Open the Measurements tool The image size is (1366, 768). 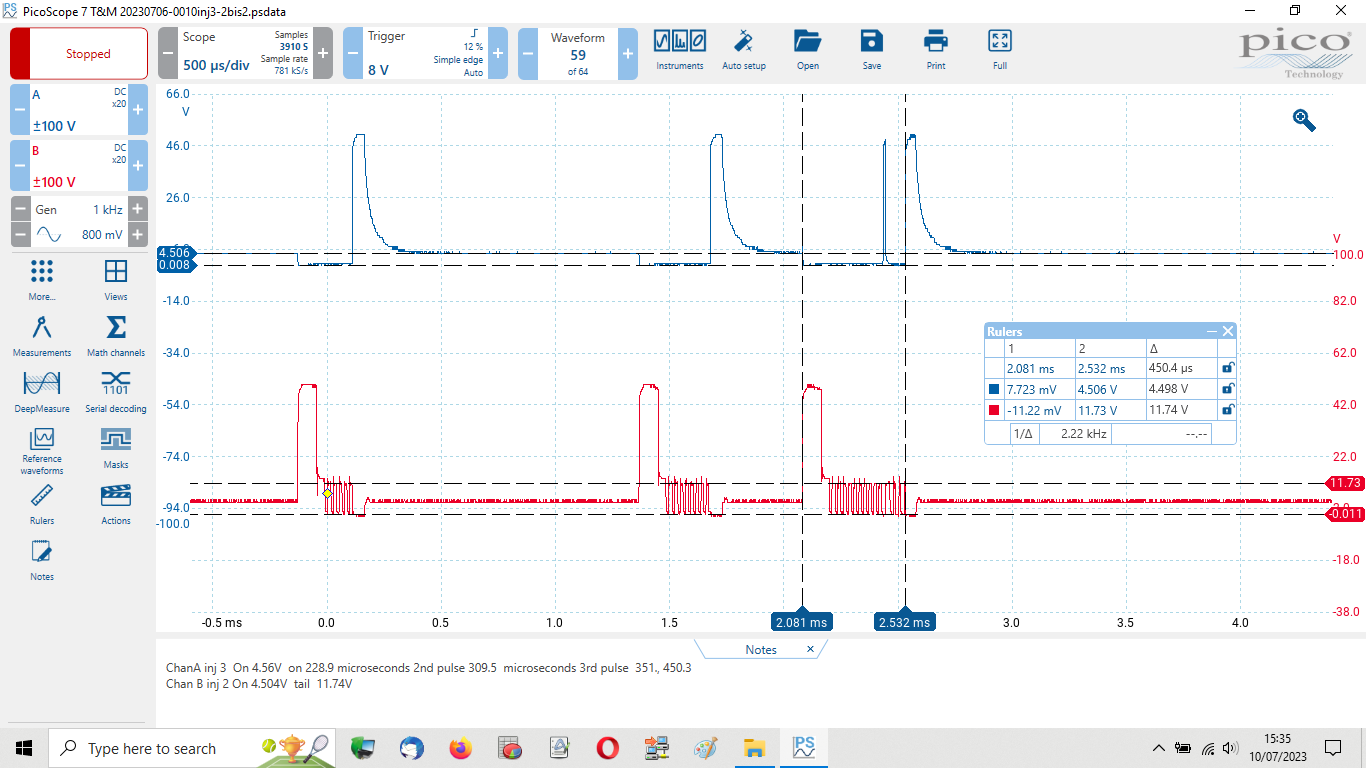pyautogui.click(x=42, y=336)
